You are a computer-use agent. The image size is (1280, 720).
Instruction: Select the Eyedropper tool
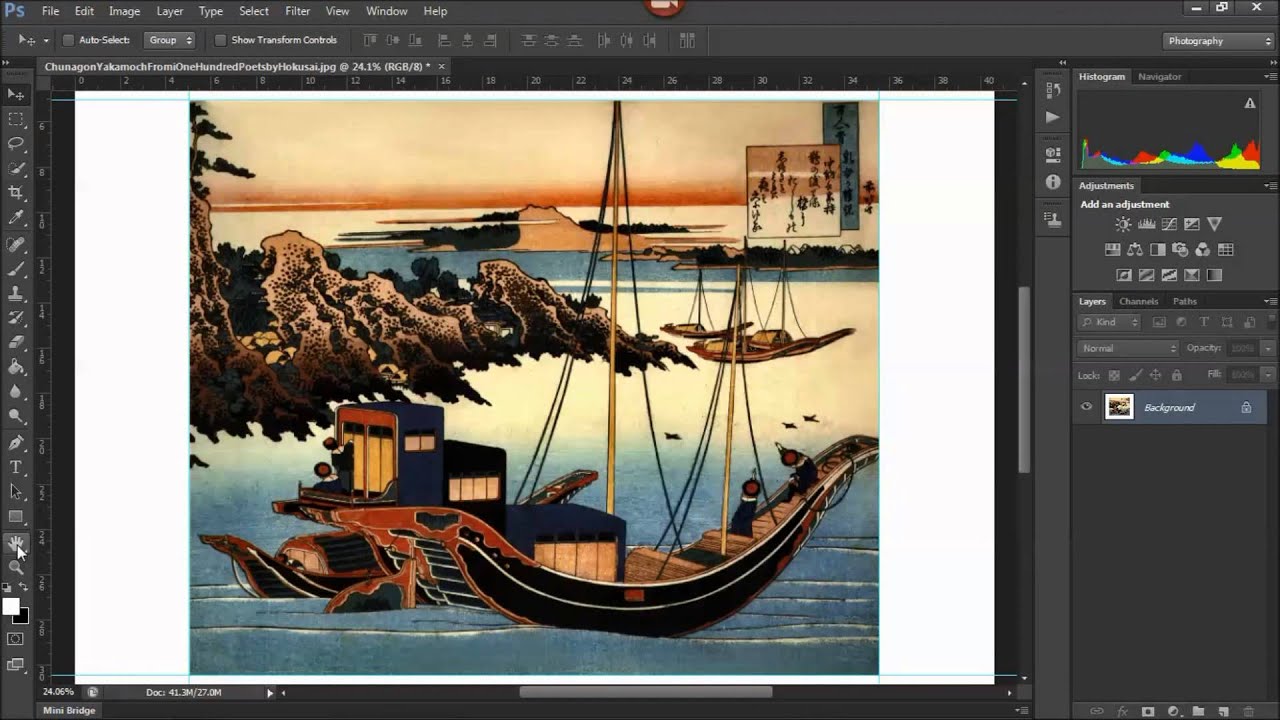16,218
